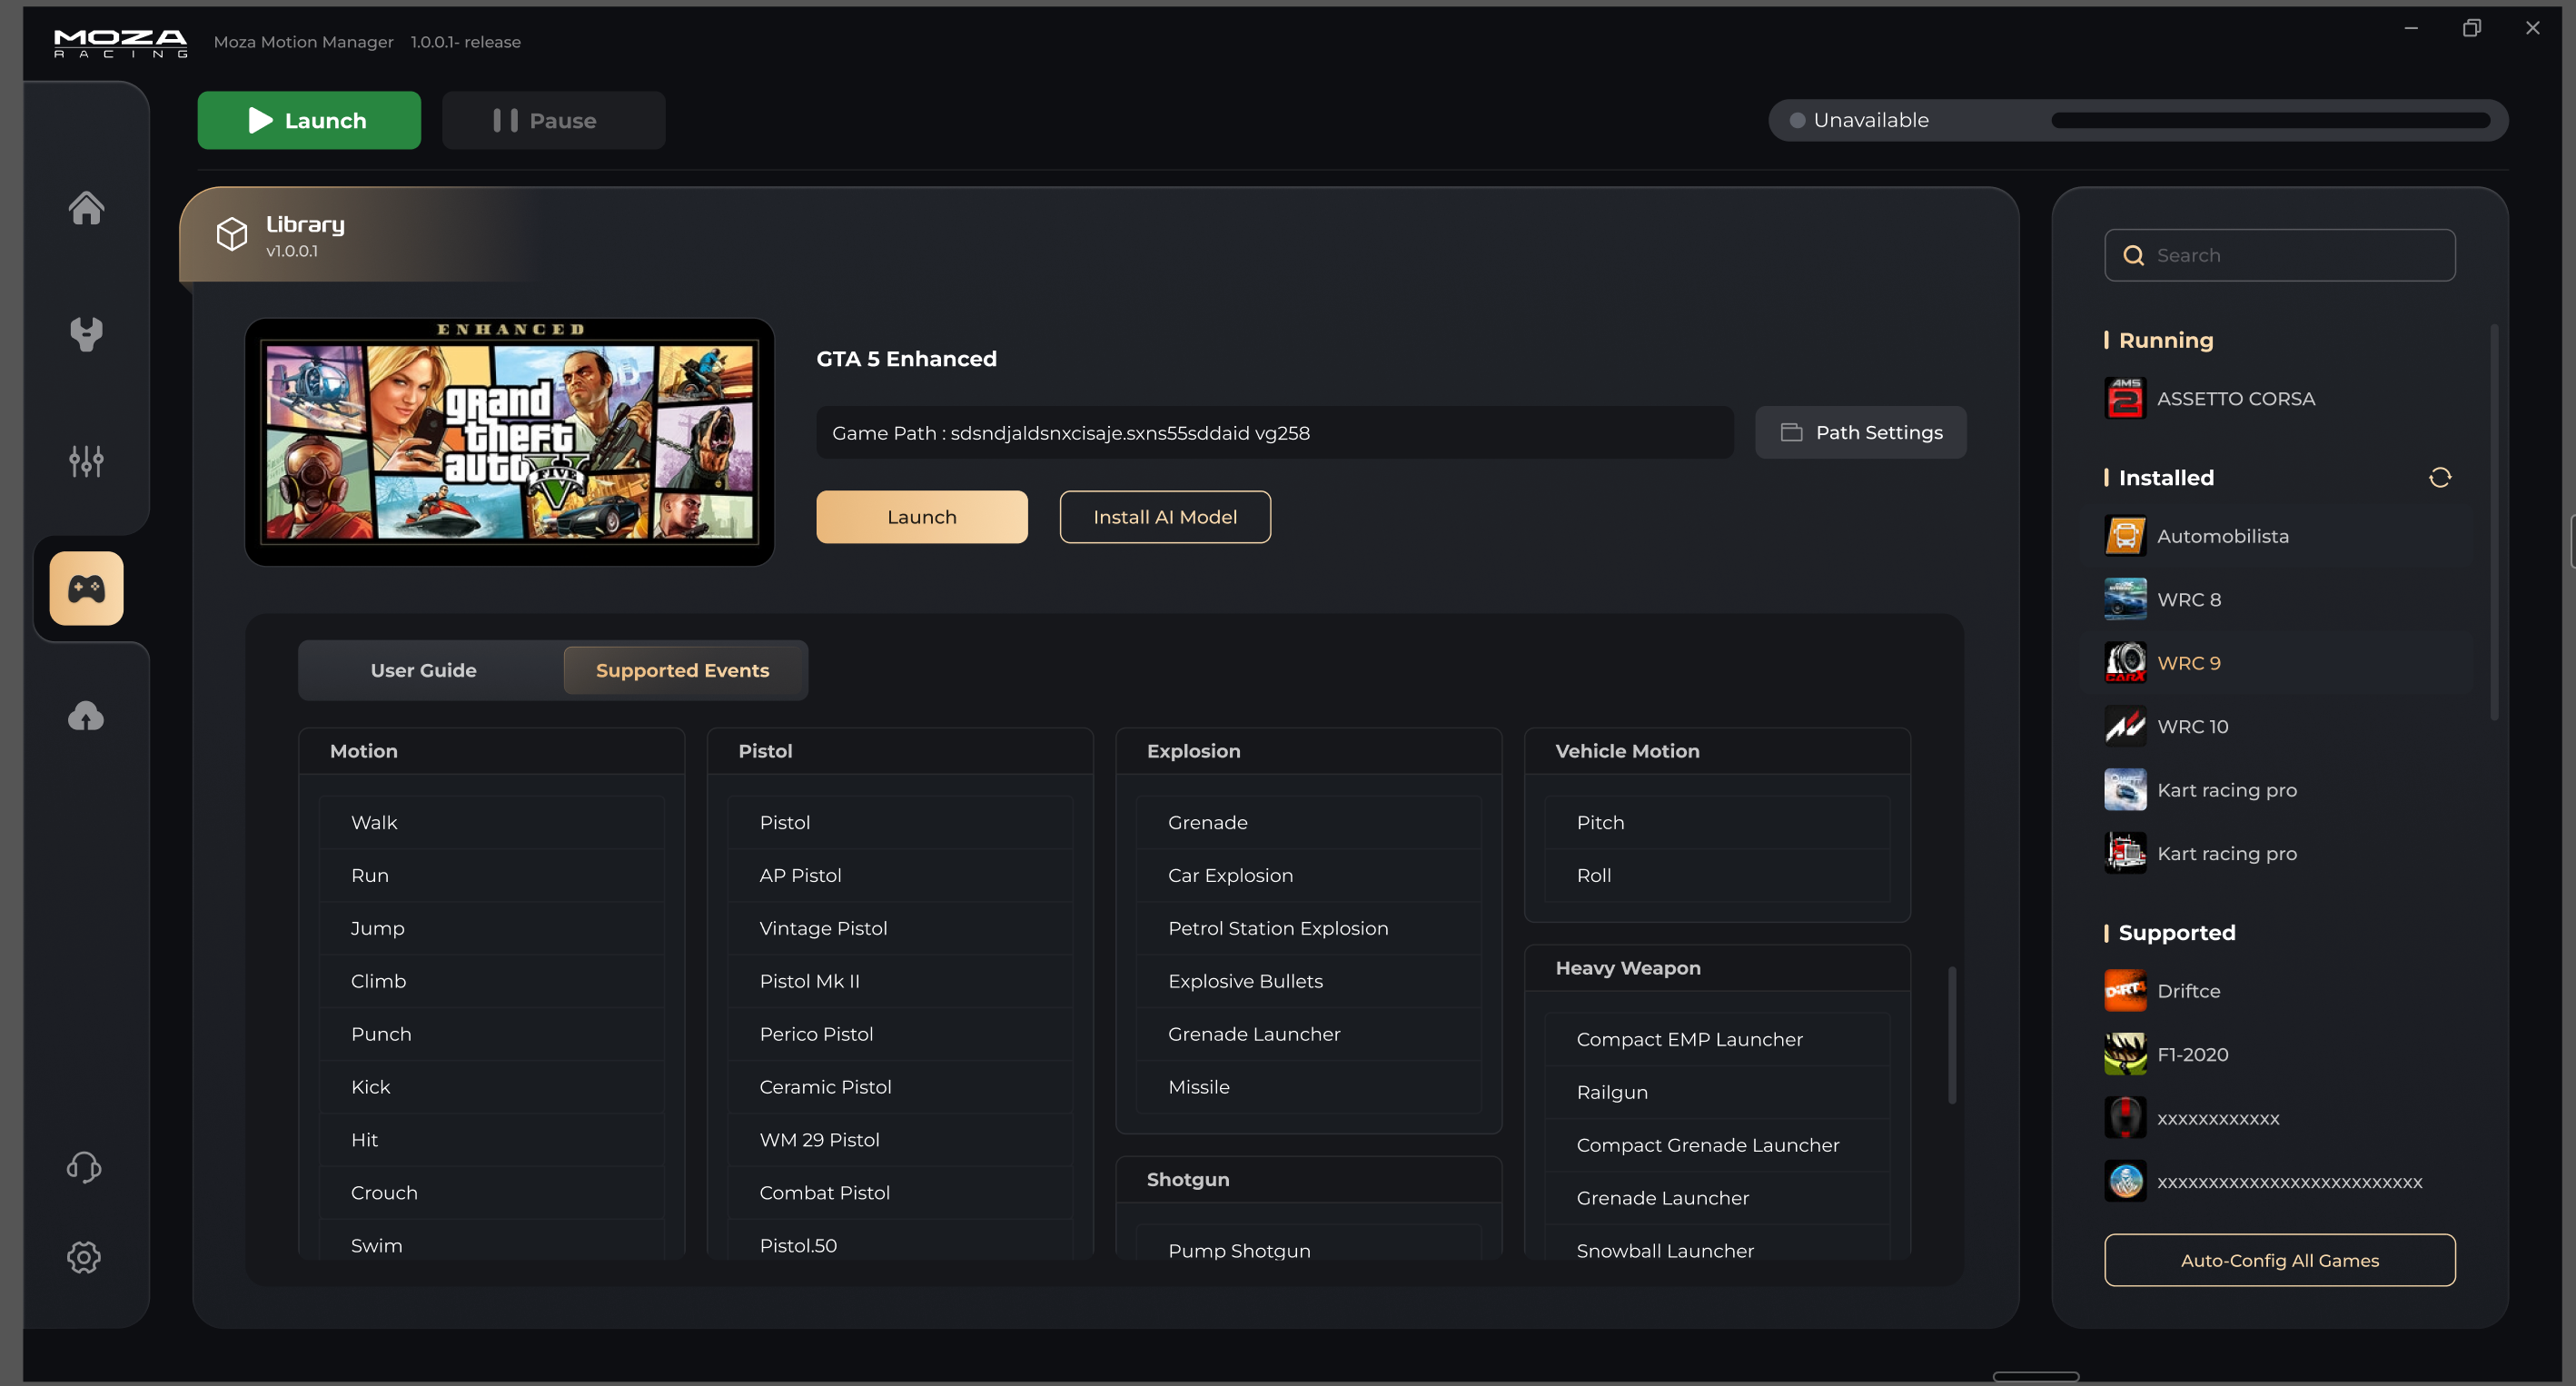Click the WRC 8 game icon

coord(2125,599)
